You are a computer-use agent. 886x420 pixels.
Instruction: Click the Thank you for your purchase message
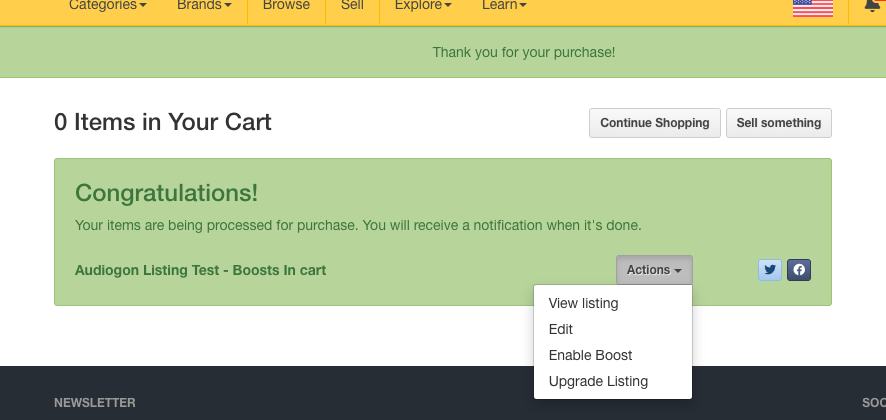point(524,53)
